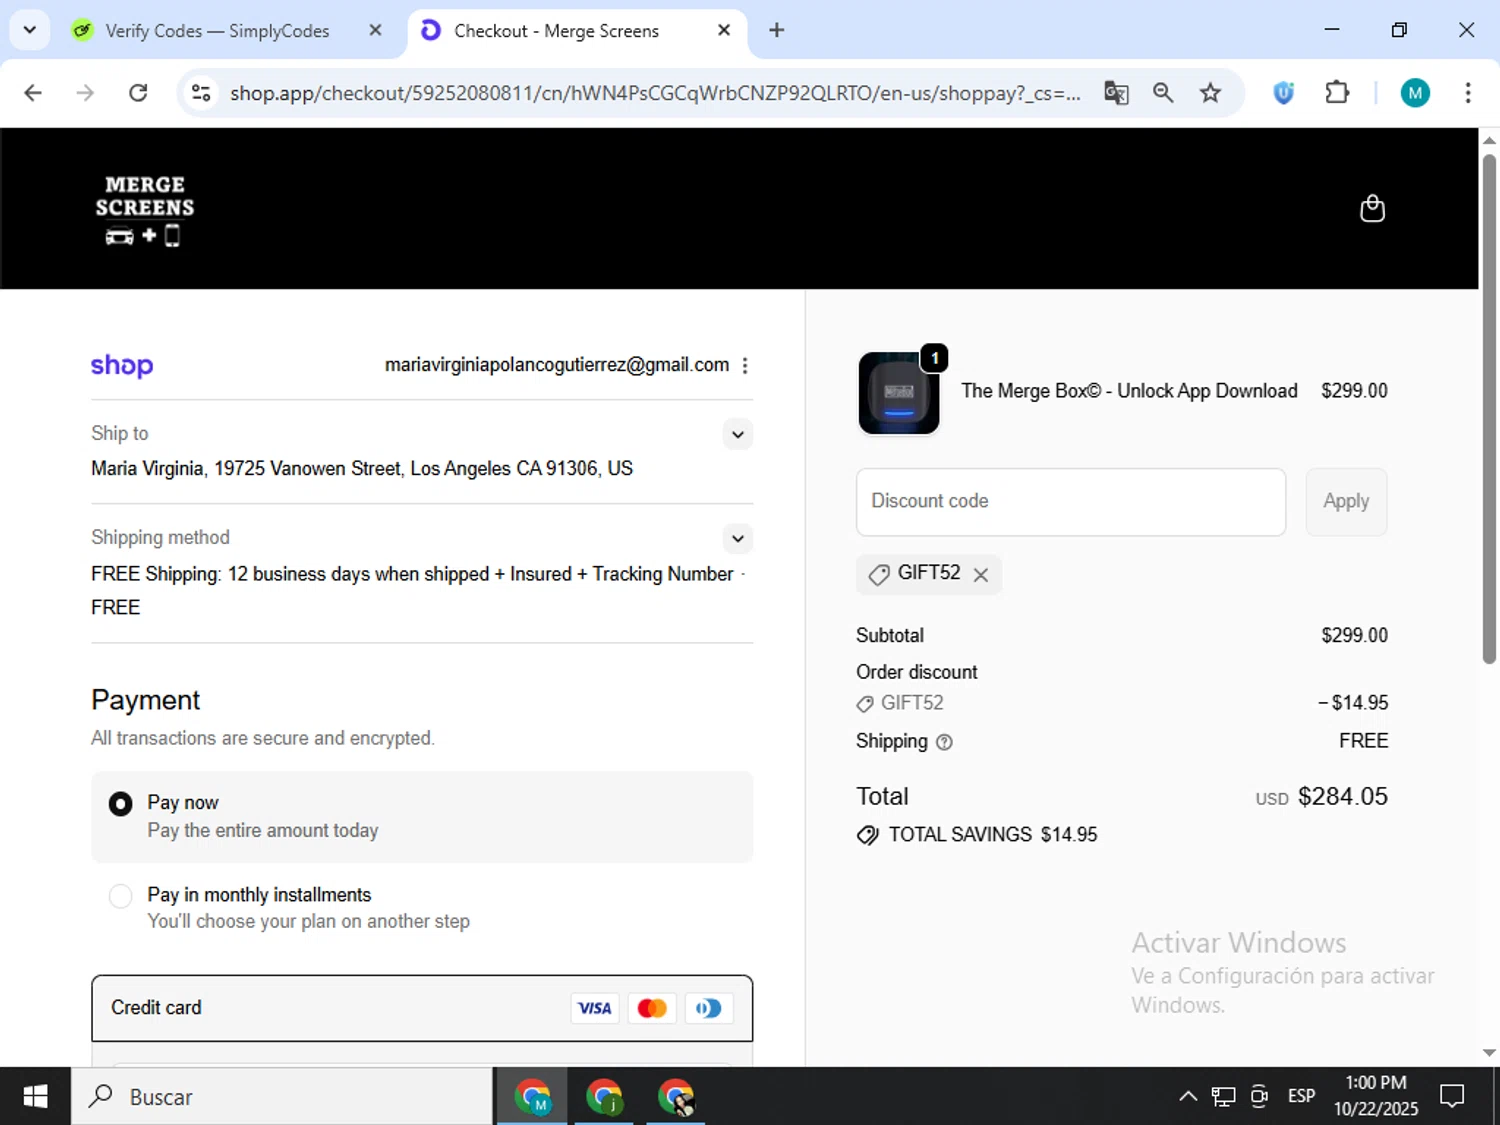1500x1125 pixels.
Task: Close the Checkout Merge Screens tab
Action: coord(724,30)
